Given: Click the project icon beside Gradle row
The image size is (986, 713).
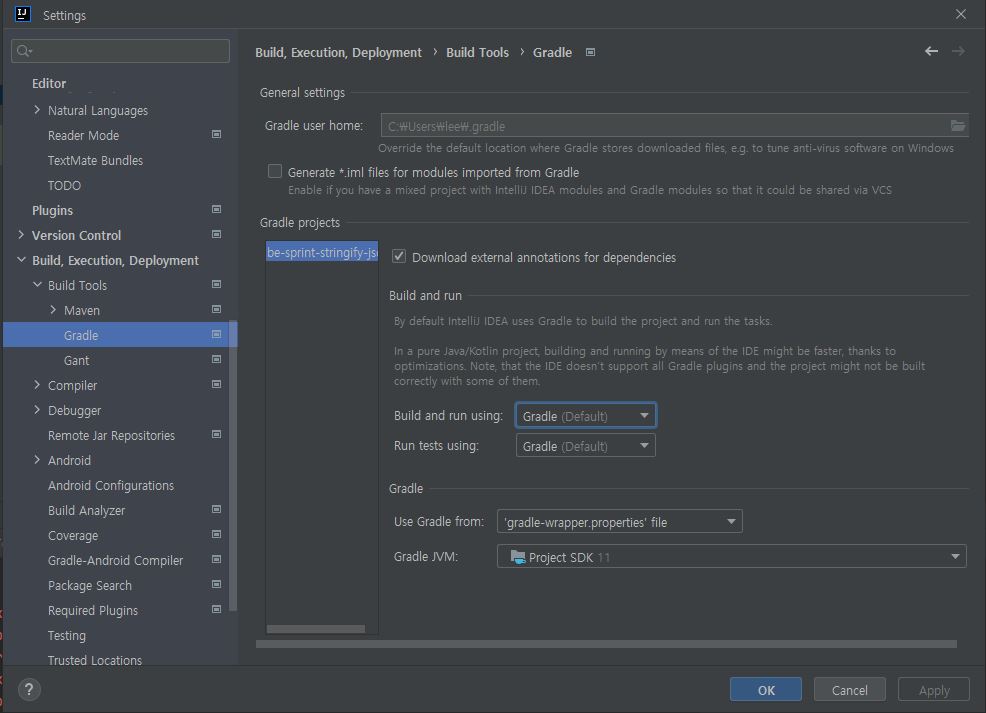Looking at the screenshot, I should (x=216, y=334).
